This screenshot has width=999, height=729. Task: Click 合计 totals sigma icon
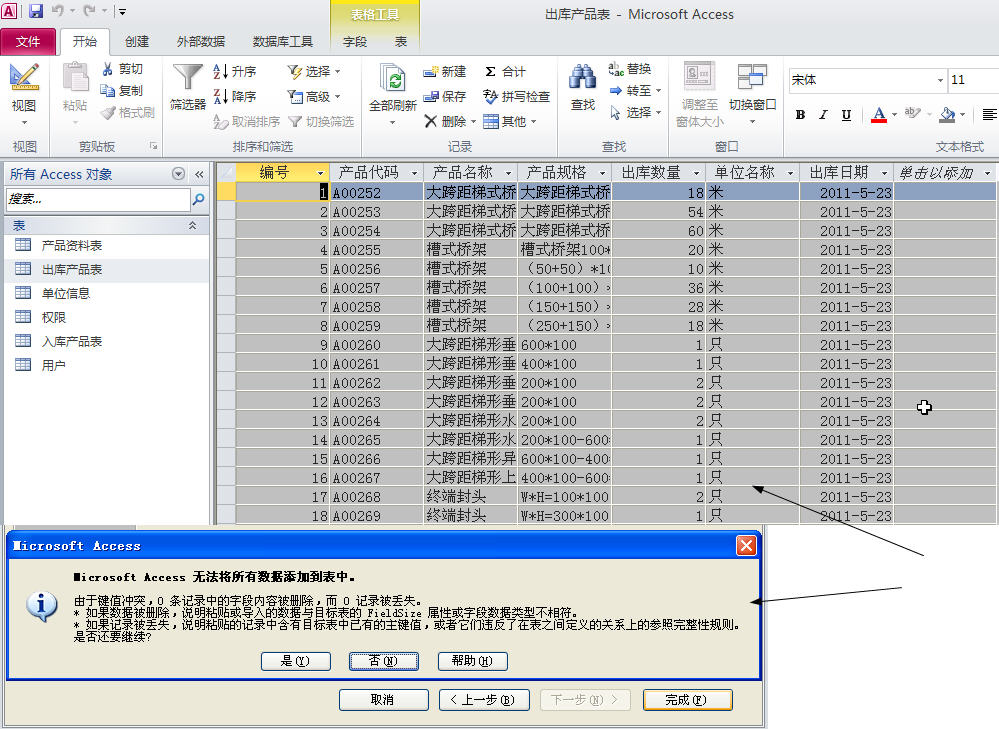pos(490,71)
